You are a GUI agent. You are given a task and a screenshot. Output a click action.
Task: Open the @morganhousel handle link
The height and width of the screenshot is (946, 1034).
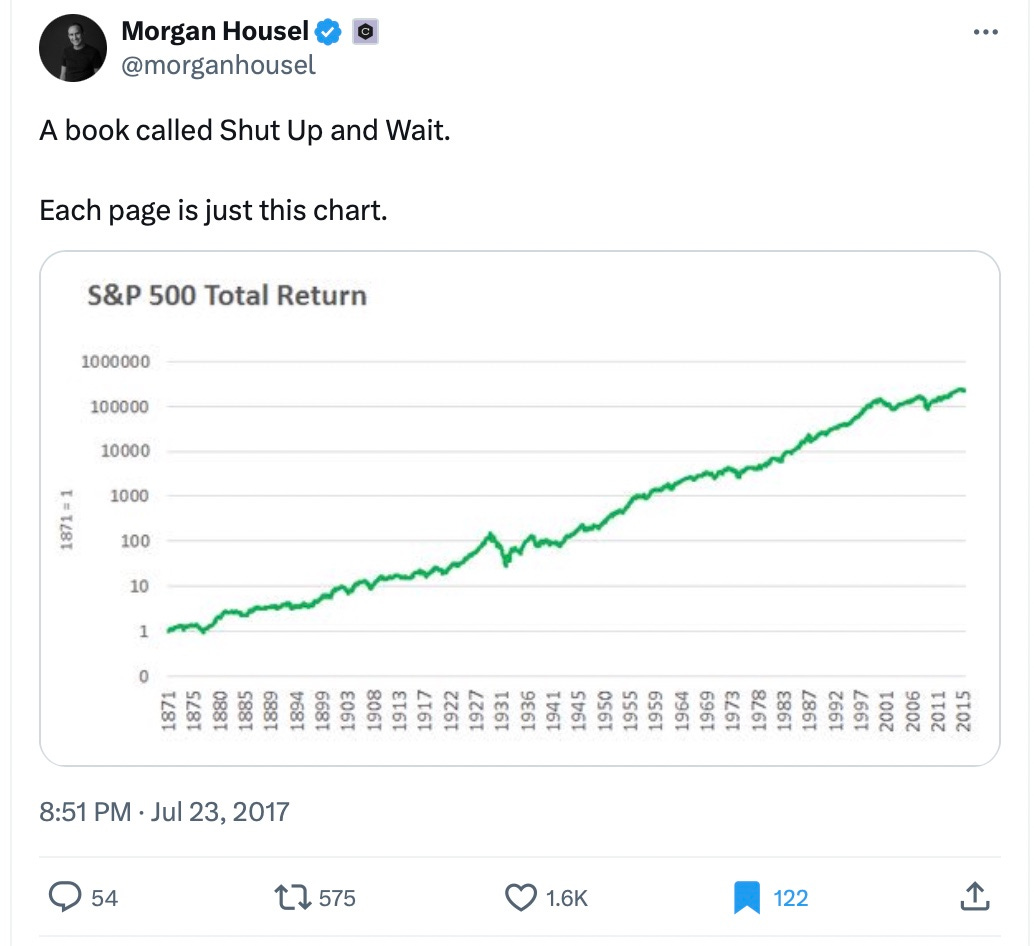(x=218, y=65)
